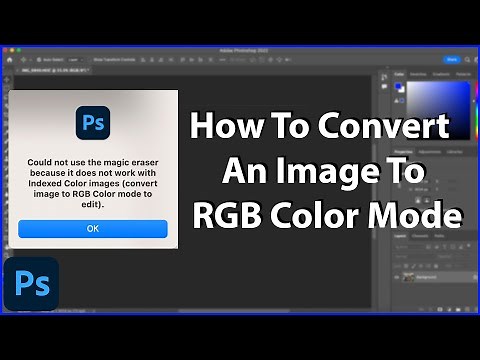Switch to the Libraries tab
Viewport: 480px width, 360px height.
click(x=455, y=152)
